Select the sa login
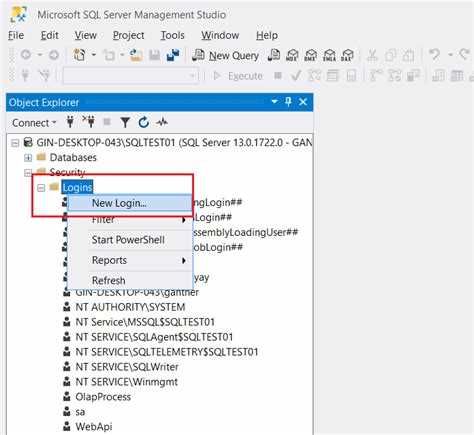Viewport: 474px width, 435px height. 80,412
